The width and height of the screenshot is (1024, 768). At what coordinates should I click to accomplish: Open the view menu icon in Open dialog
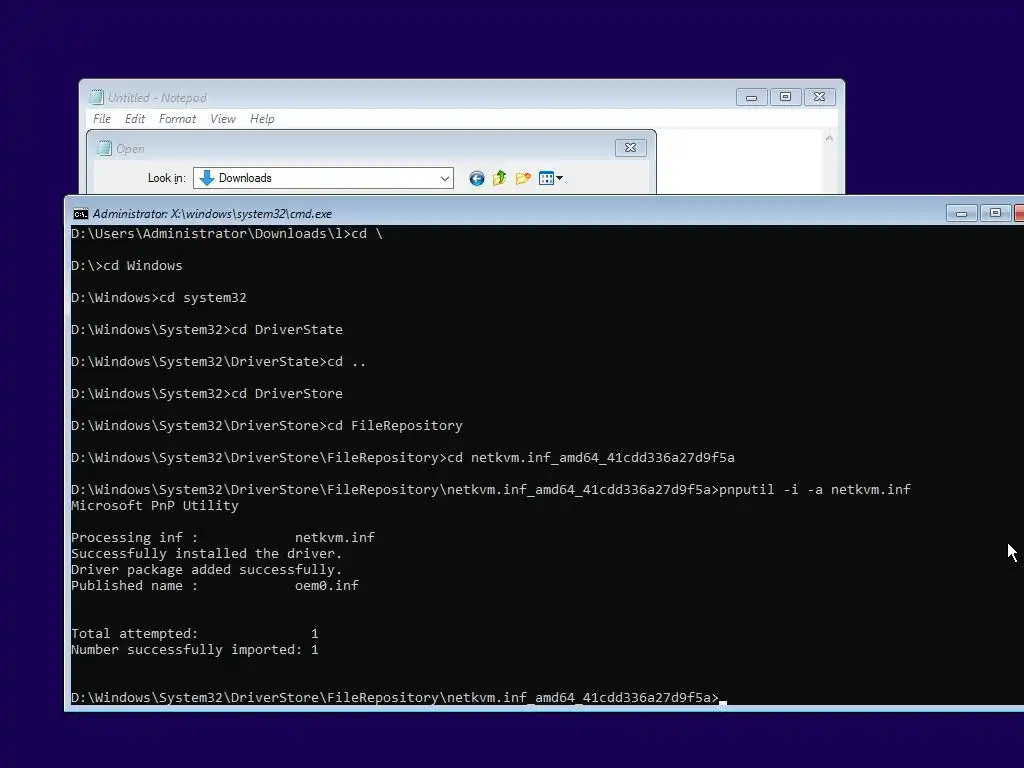tap(551, 178)
